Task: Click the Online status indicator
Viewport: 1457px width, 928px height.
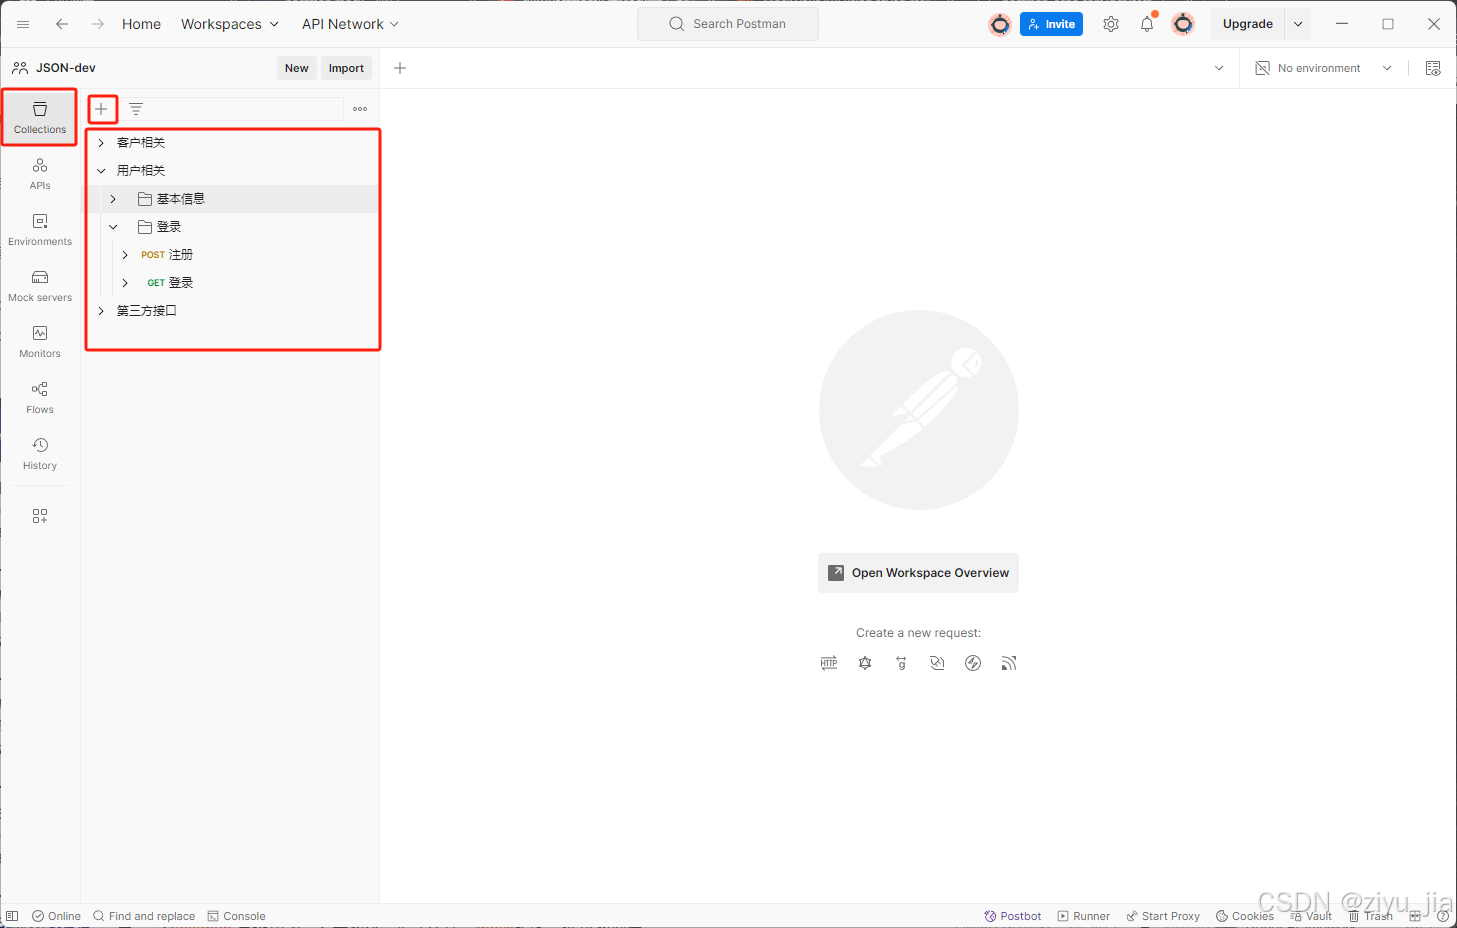Action: (56, 916)
